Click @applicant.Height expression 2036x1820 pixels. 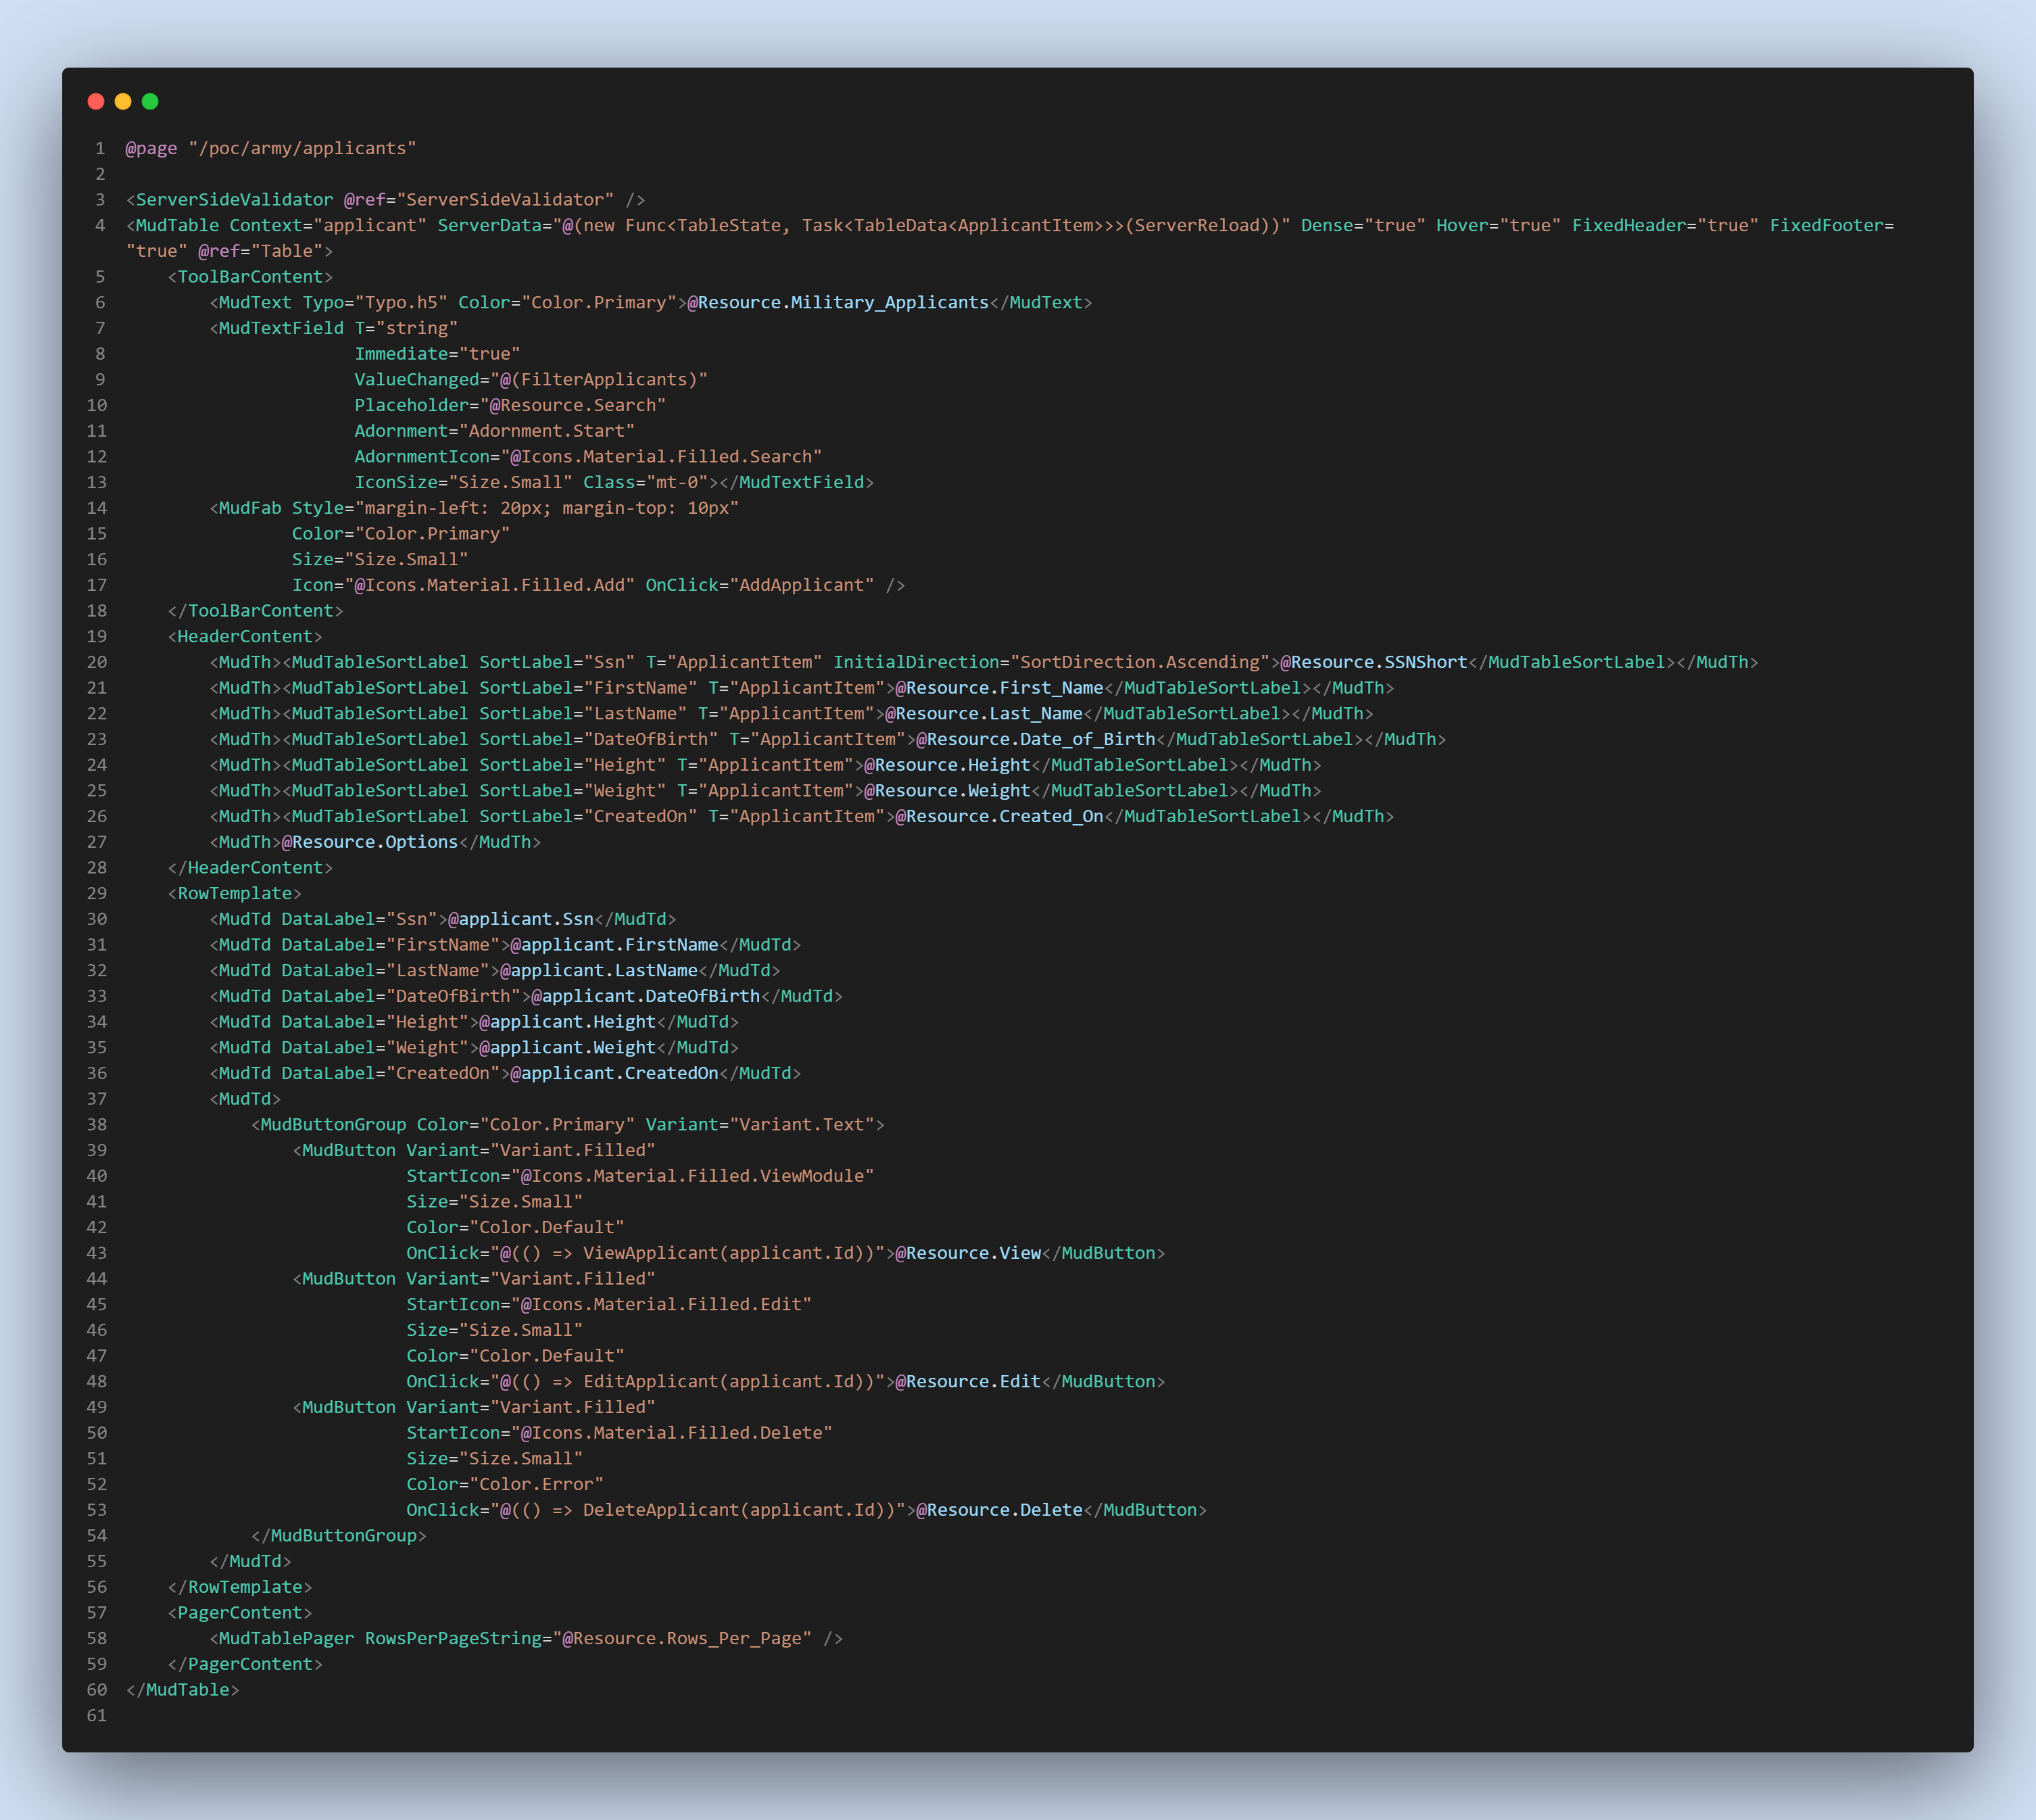pyautogui.click(x=567, y=1022)
